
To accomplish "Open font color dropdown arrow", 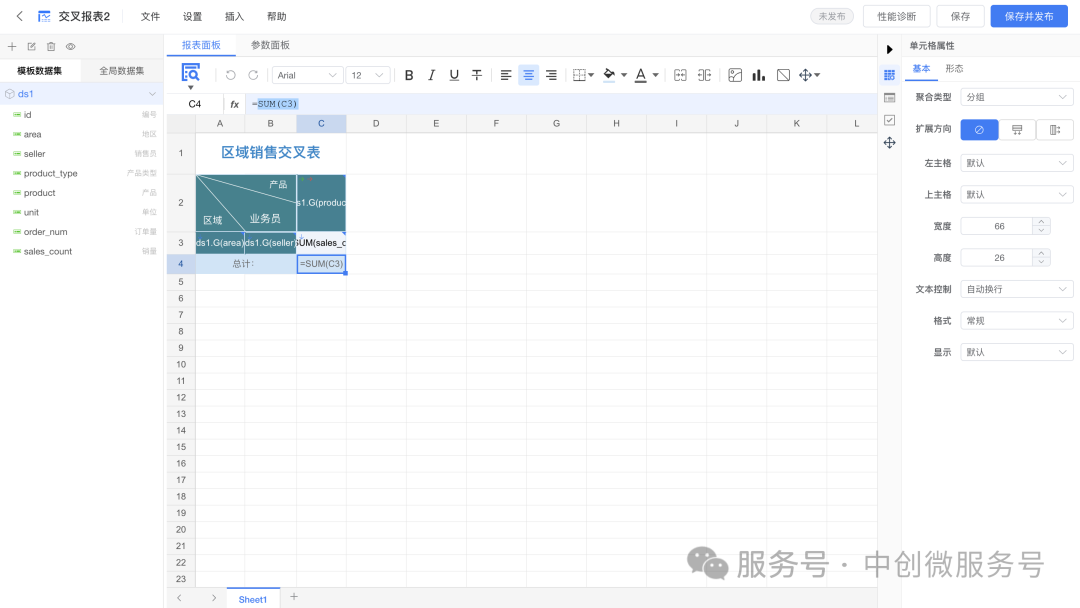I will pos(656,75).
